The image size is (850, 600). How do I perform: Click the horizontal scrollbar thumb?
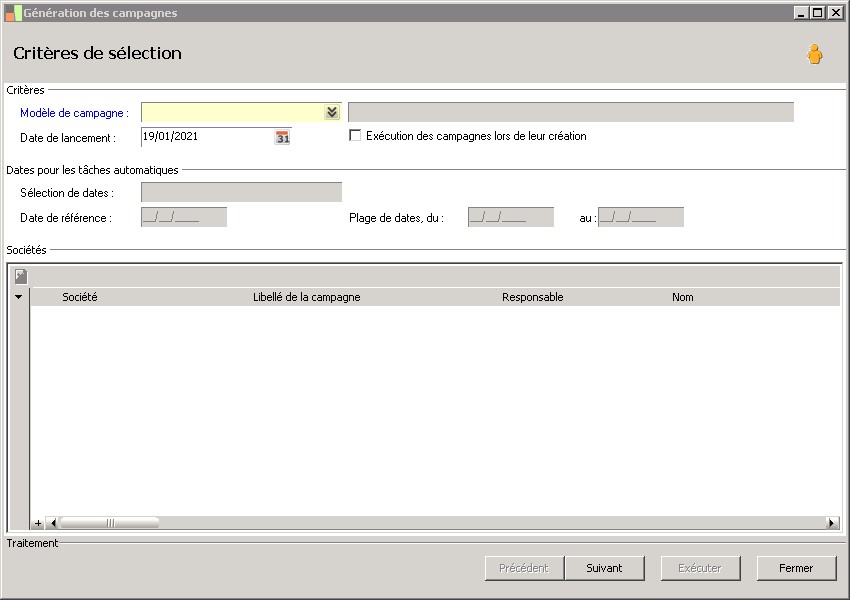coord(110,523)
